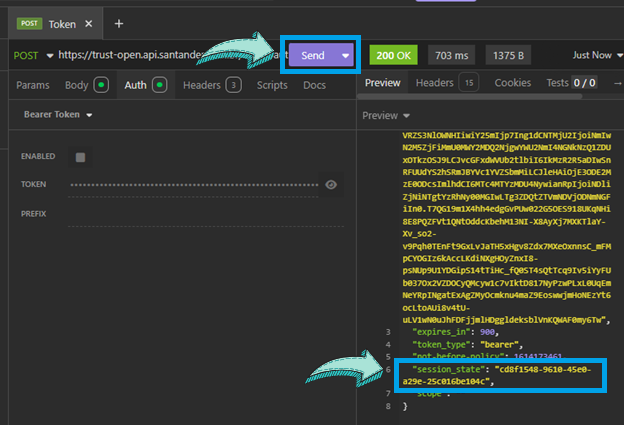Open the Tests 0 / 0 tab
The image size is (624, 425).
click(x=571, y=83)
